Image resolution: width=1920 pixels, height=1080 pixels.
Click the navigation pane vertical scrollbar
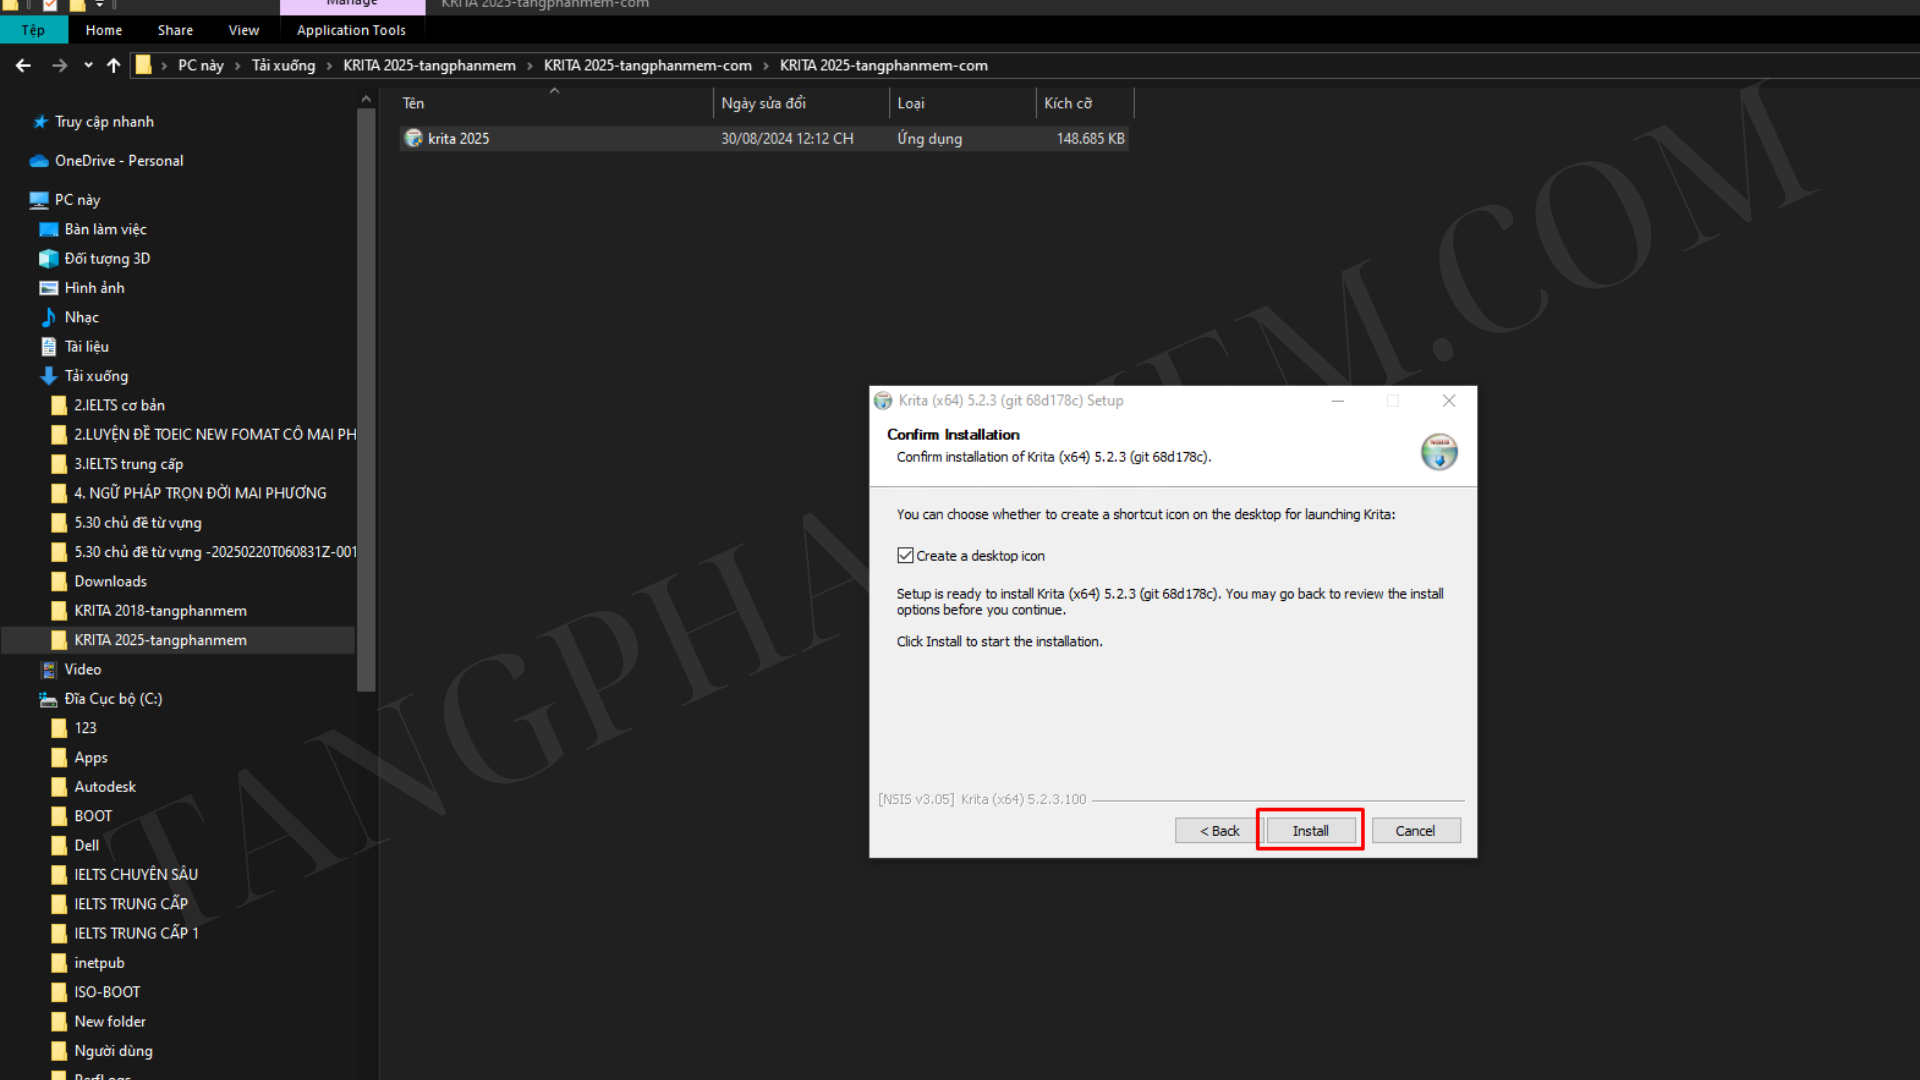click(366, 400)
